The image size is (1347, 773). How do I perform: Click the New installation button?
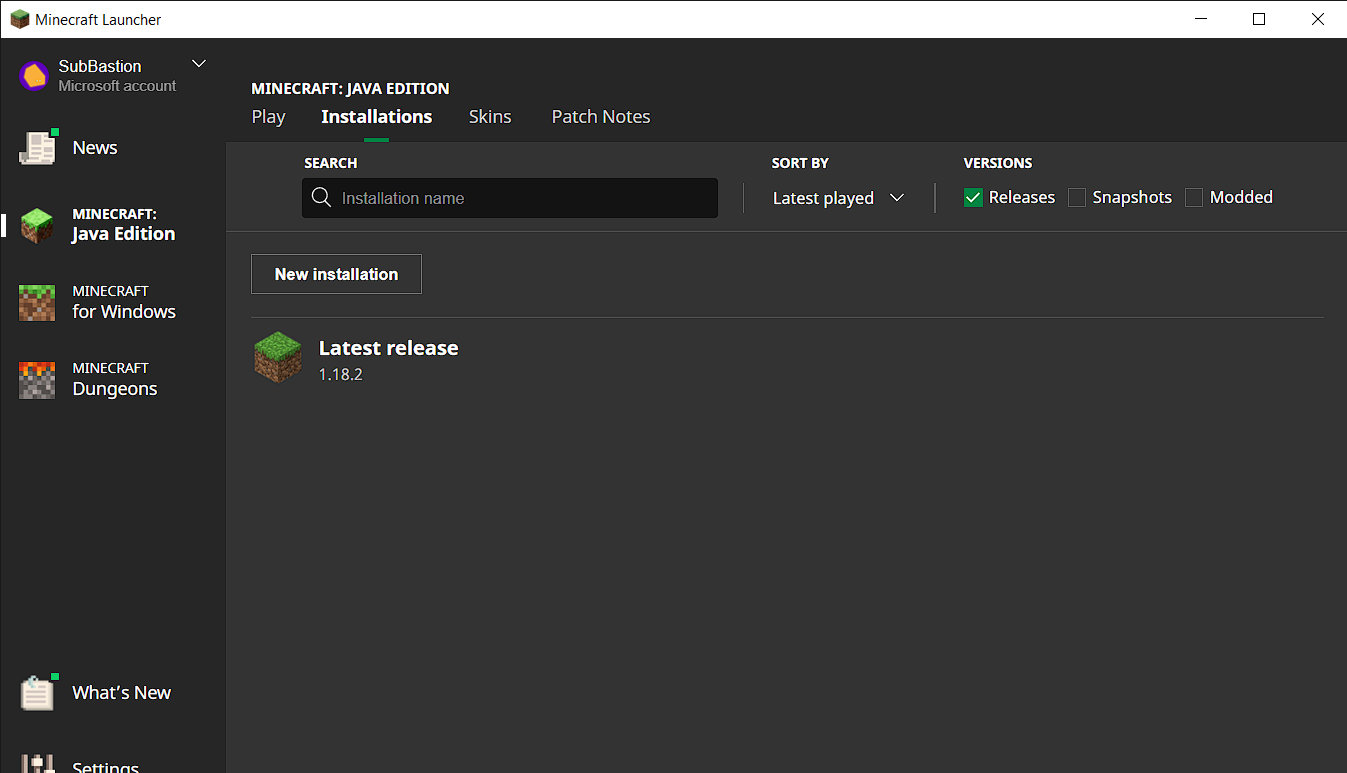[x=336, y=274]
